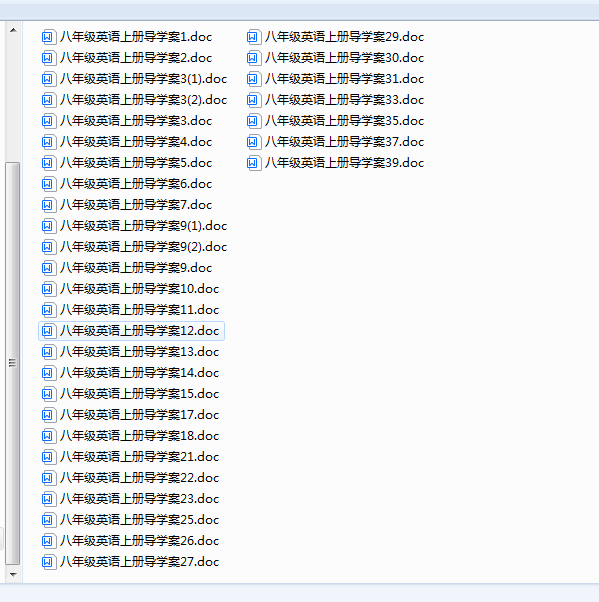Click the file icon beside 八年级英语上册导学案3(1).doc
Image resolution: width=599 pixels, height=602 pixels.
[48, 79]
